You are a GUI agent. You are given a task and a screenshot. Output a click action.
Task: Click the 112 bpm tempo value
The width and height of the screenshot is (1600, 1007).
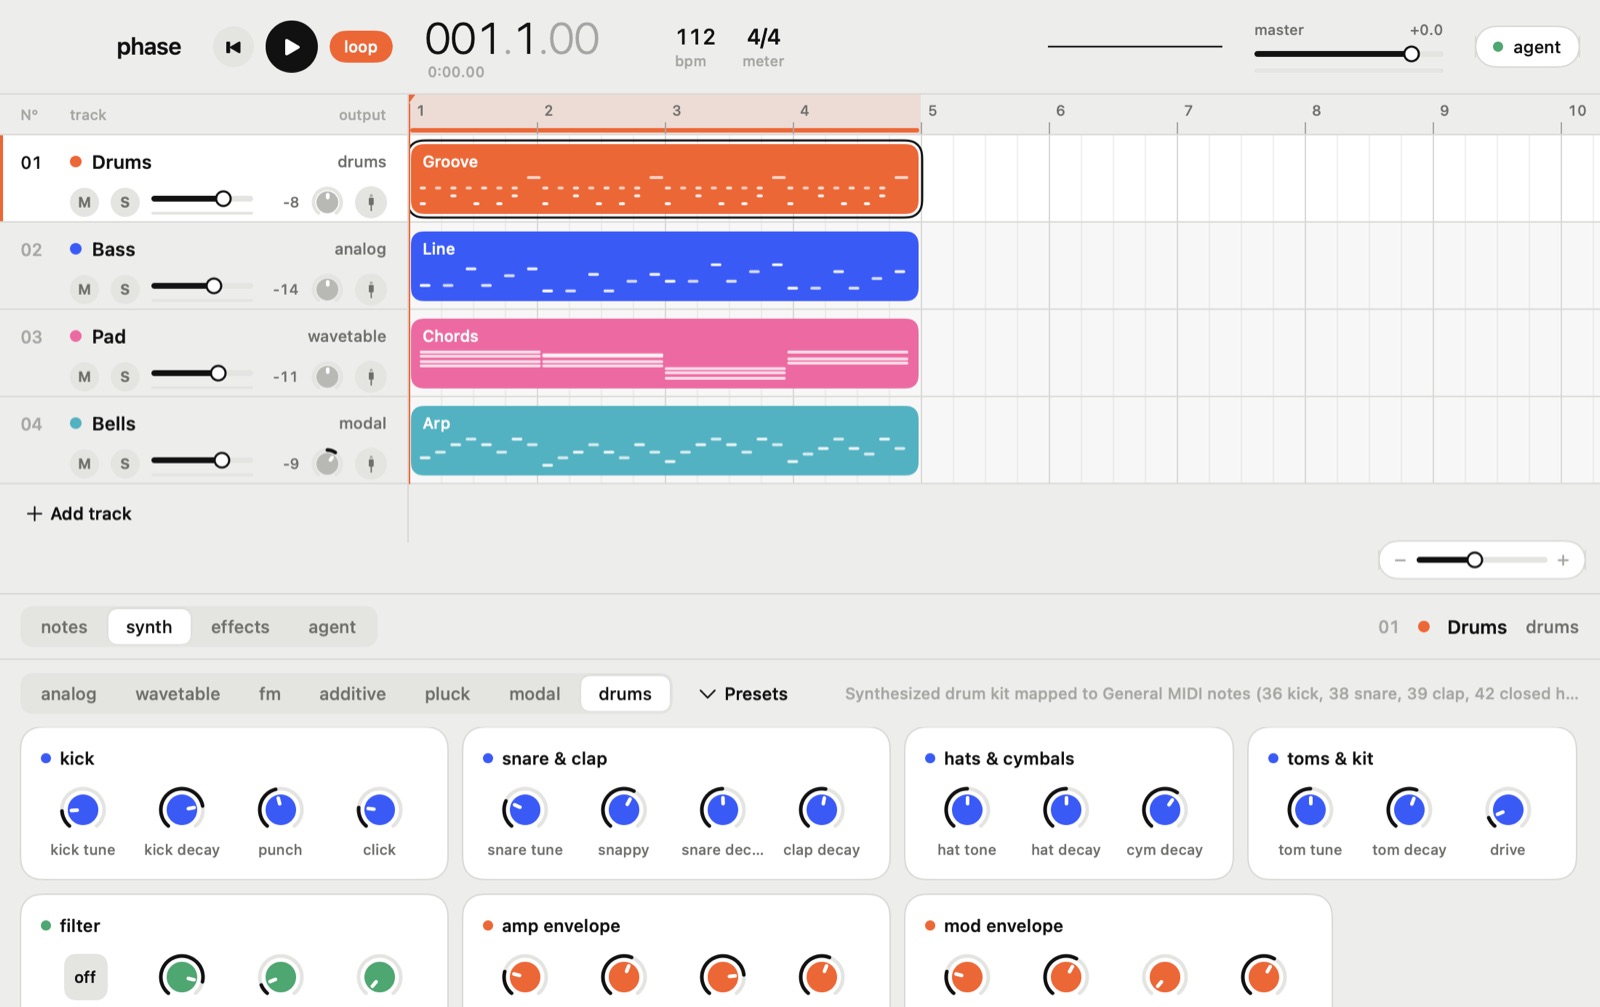(x=695, y=38)
